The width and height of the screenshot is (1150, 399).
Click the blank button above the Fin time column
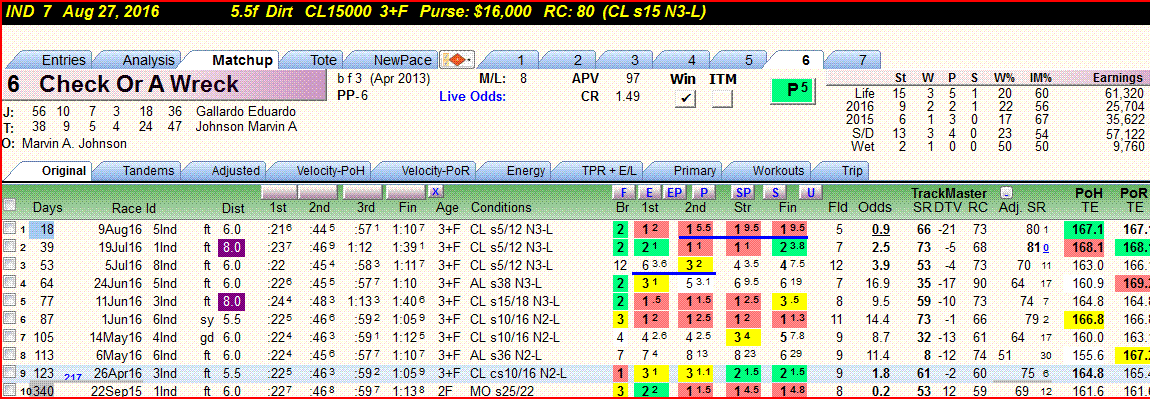(x=406, y=191)
